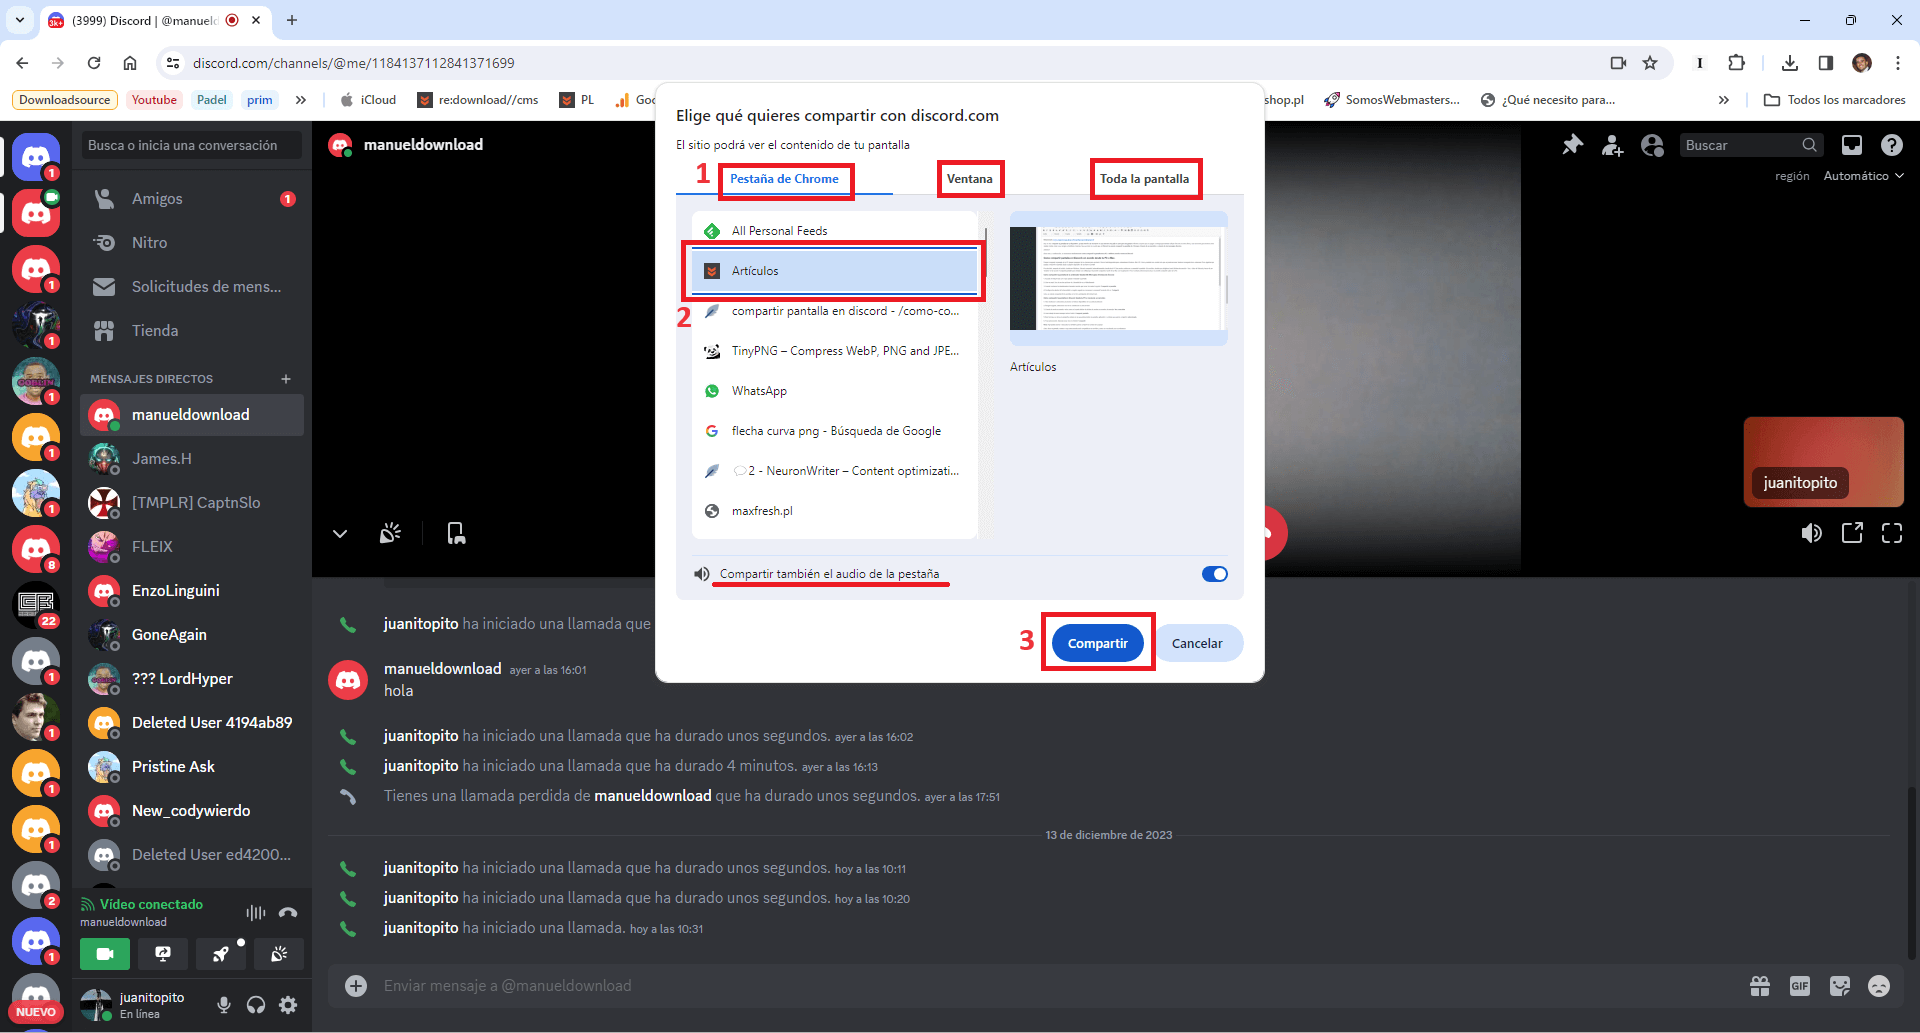Bookmark this page star icon

1650,63
